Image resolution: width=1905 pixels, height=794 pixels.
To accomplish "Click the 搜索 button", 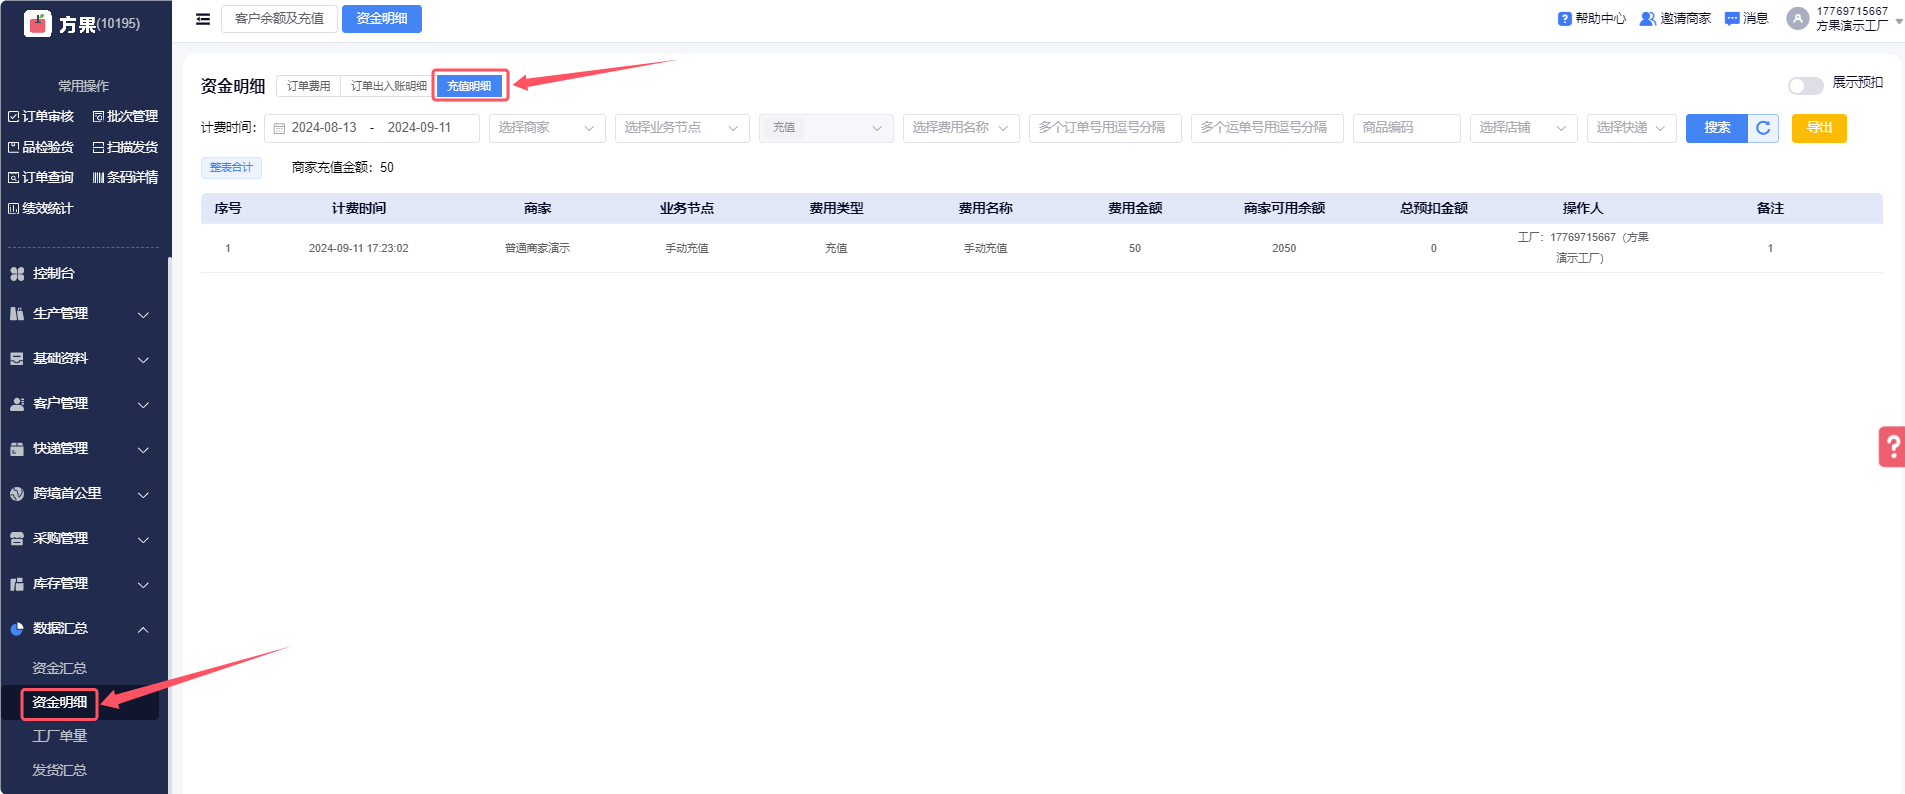I will 1717,128.
